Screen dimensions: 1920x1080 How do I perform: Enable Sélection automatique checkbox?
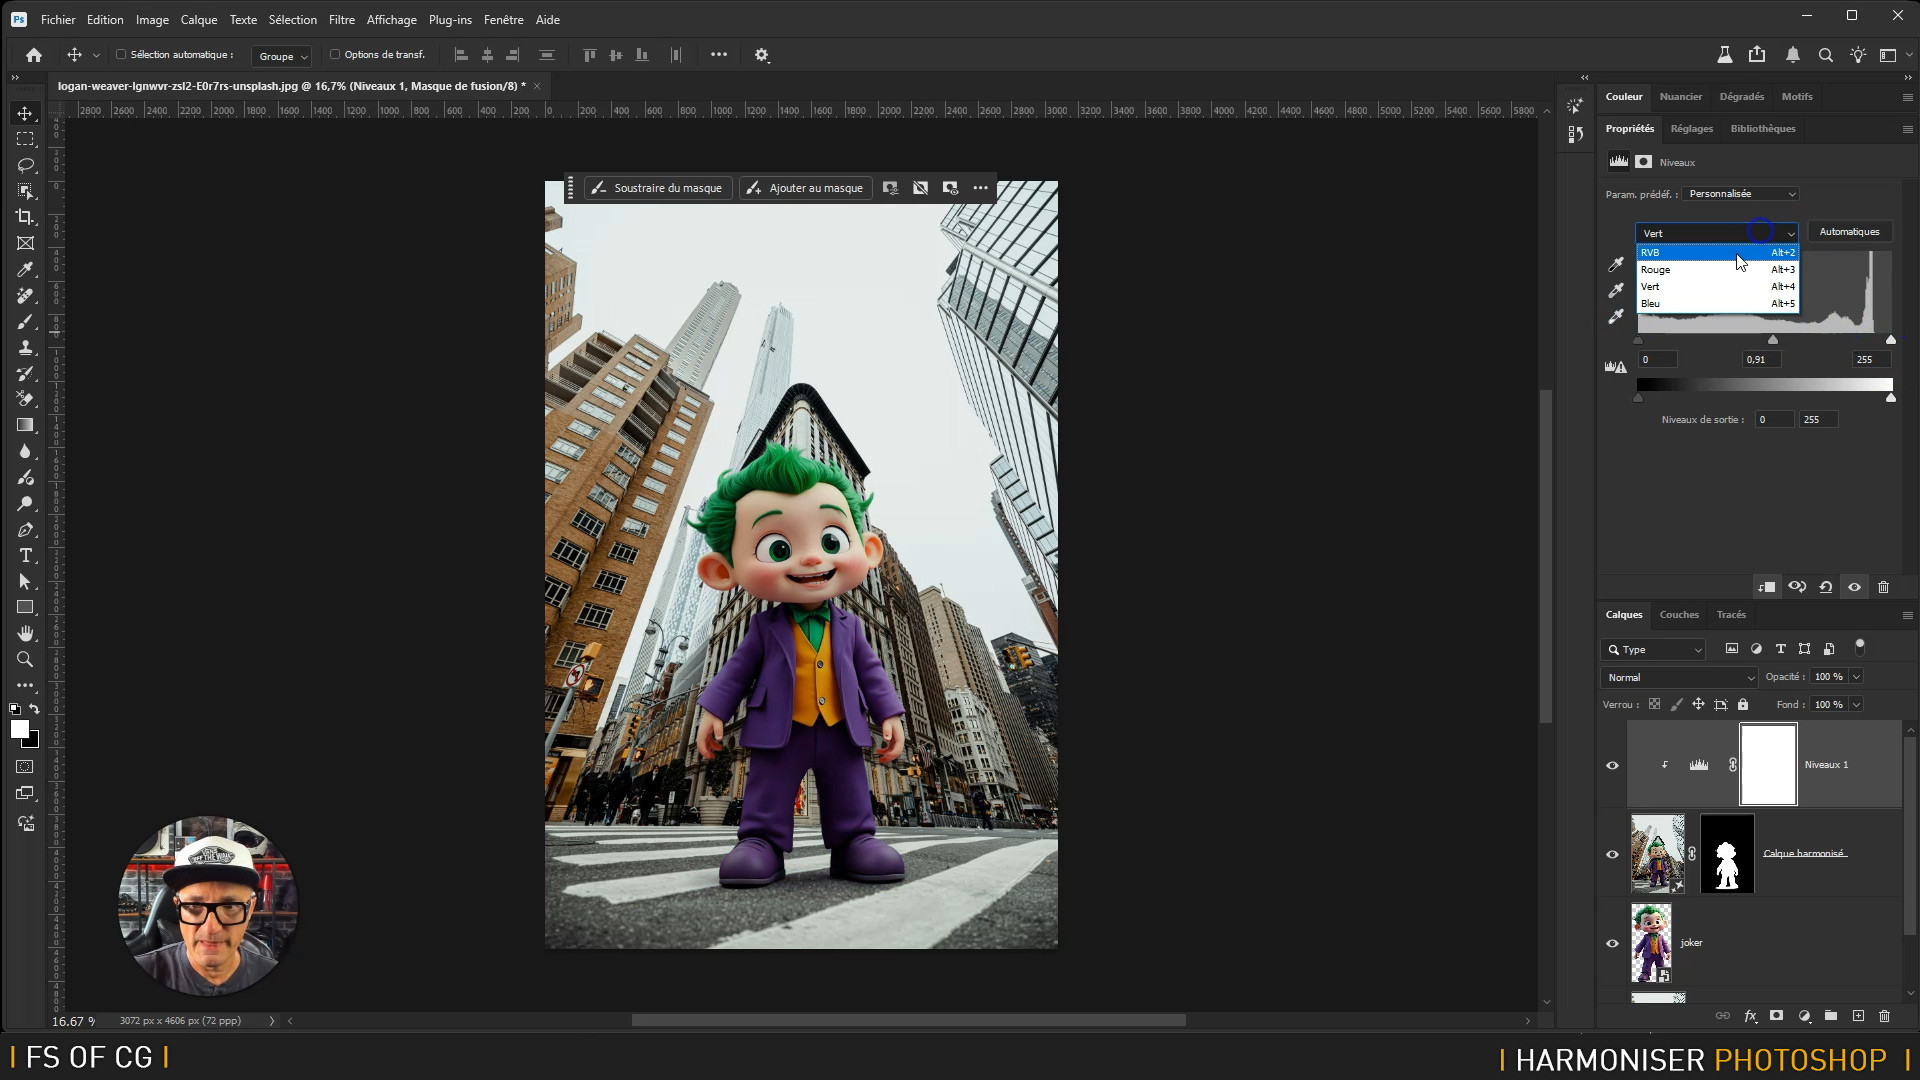(x=121, y=55)
